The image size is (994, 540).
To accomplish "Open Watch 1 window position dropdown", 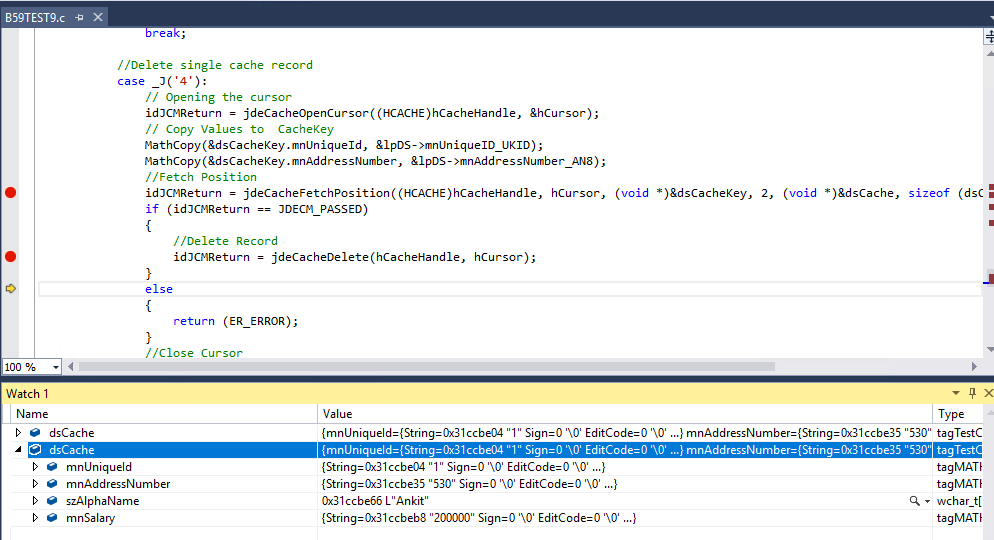I will point(955,394).
